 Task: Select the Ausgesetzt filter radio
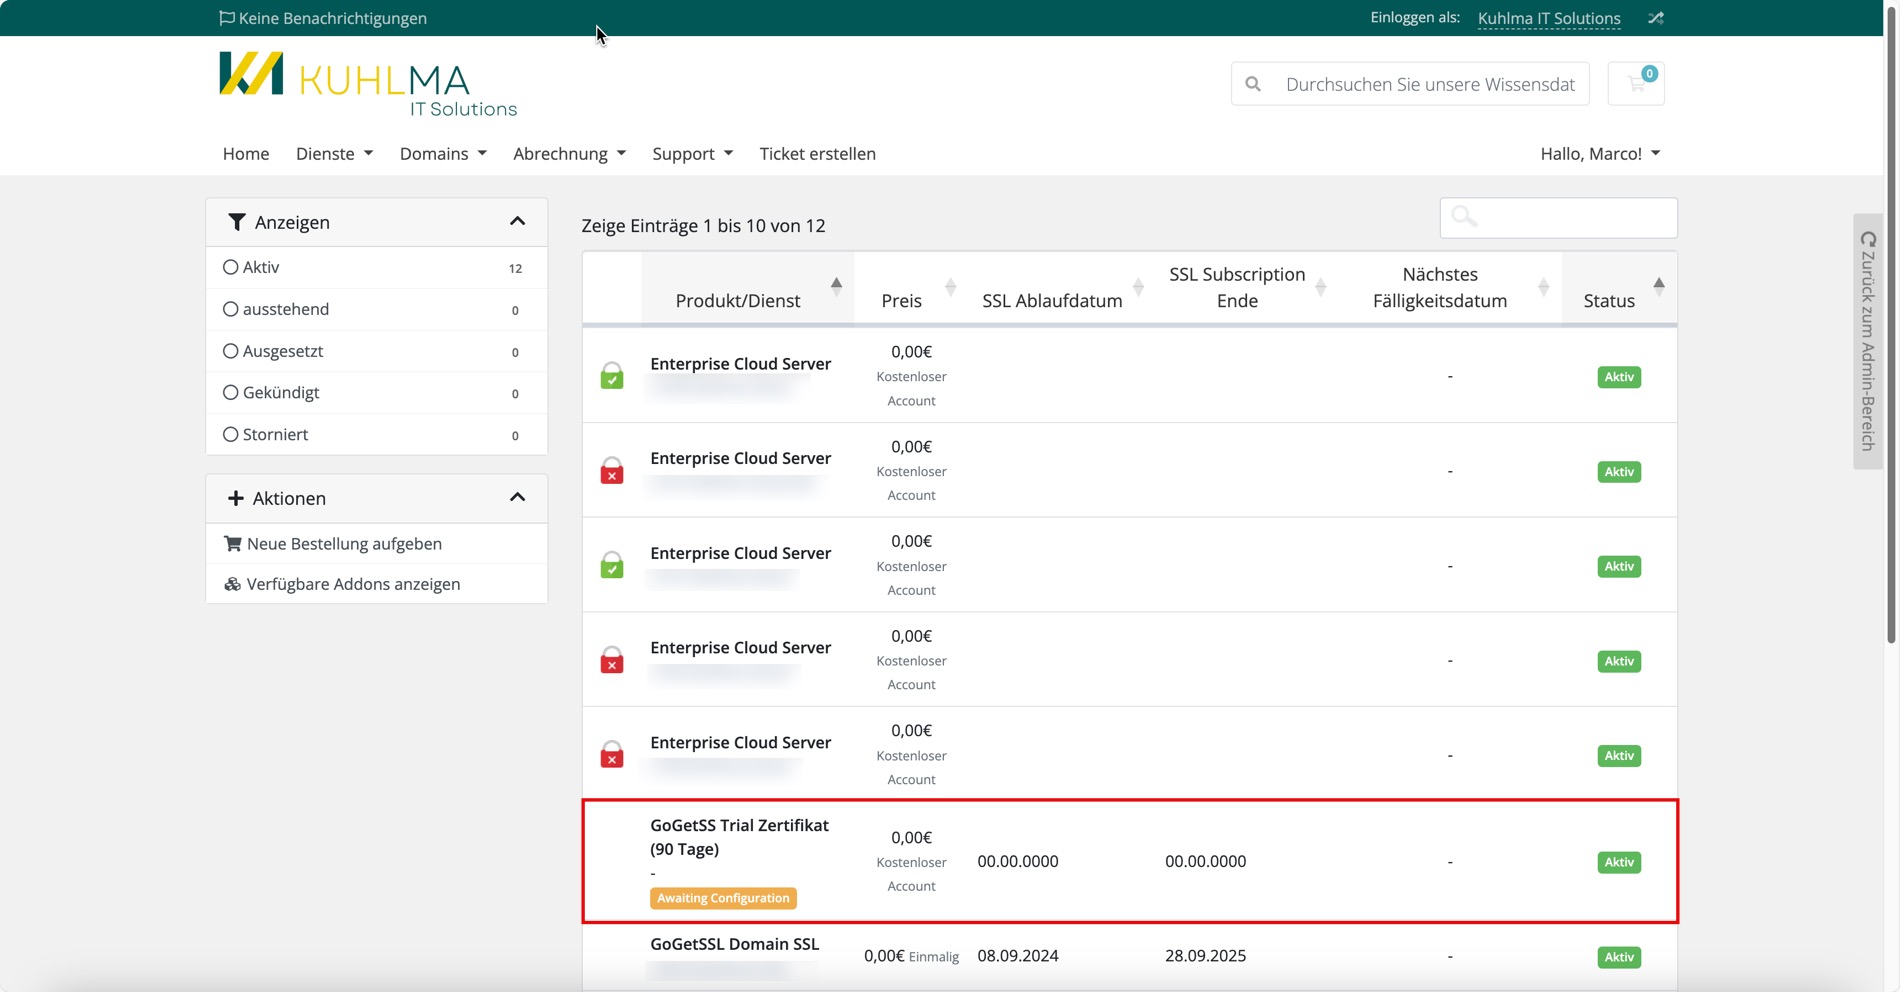(x=231, y=351)
